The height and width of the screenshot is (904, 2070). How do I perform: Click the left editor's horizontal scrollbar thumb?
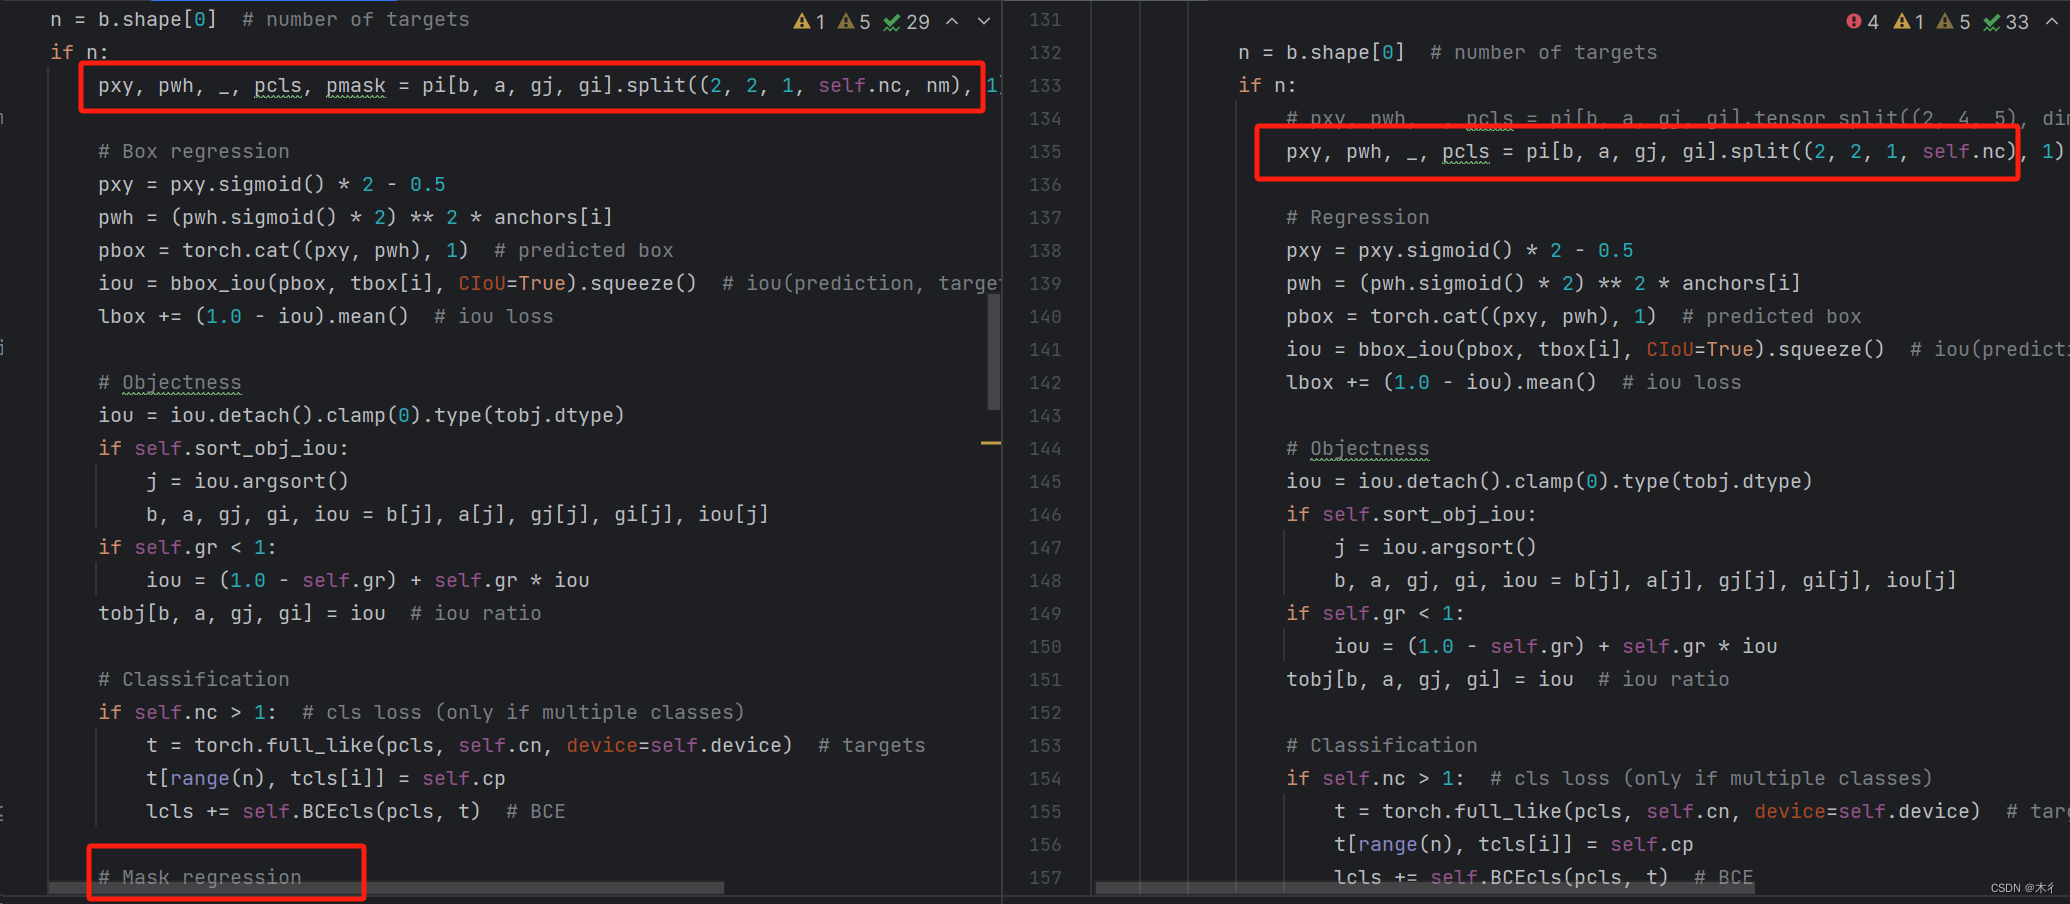[386, 888]
